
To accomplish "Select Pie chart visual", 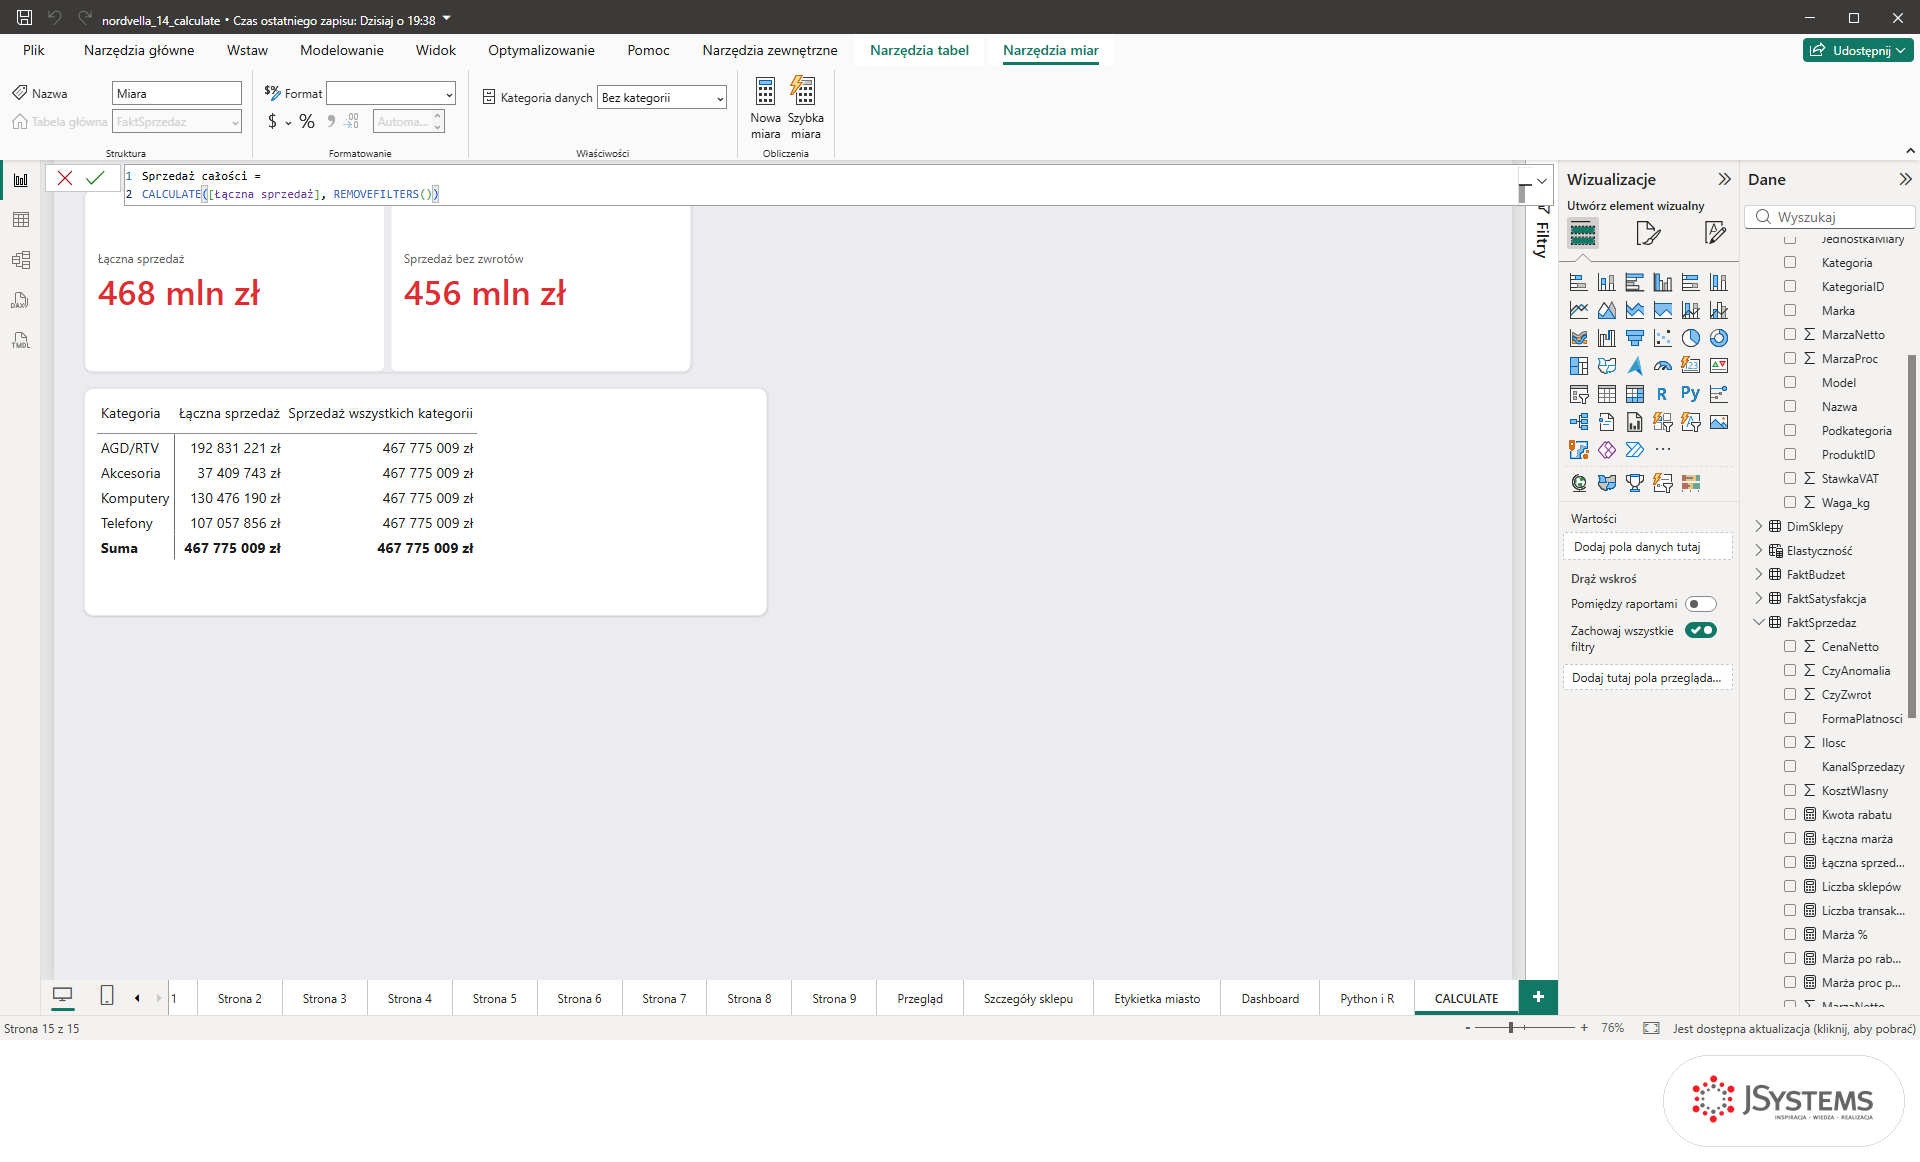I will click(x=1690, y=338).
